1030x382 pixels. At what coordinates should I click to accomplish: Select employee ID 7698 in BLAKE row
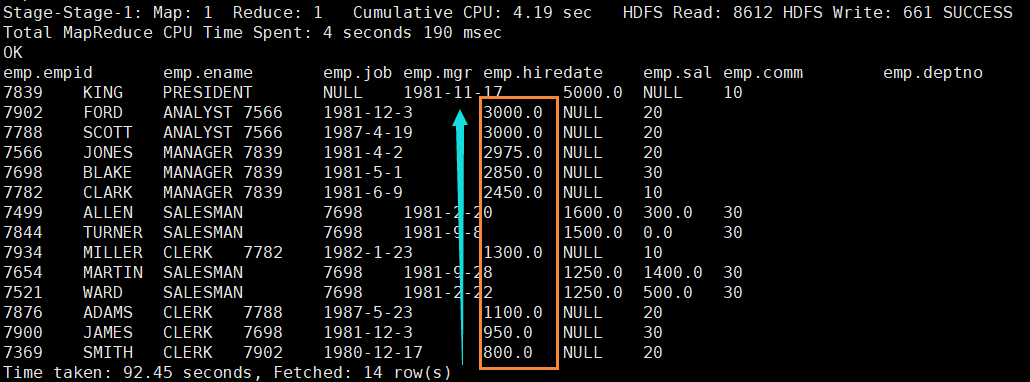point(23,173)
